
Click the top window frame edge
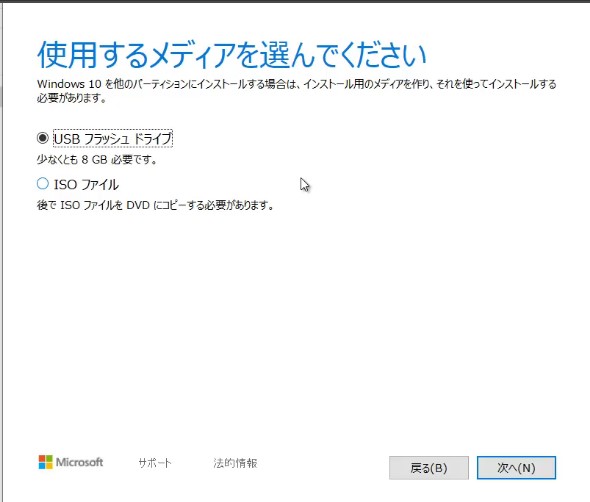pyautogui.click(x=295, y=1)
